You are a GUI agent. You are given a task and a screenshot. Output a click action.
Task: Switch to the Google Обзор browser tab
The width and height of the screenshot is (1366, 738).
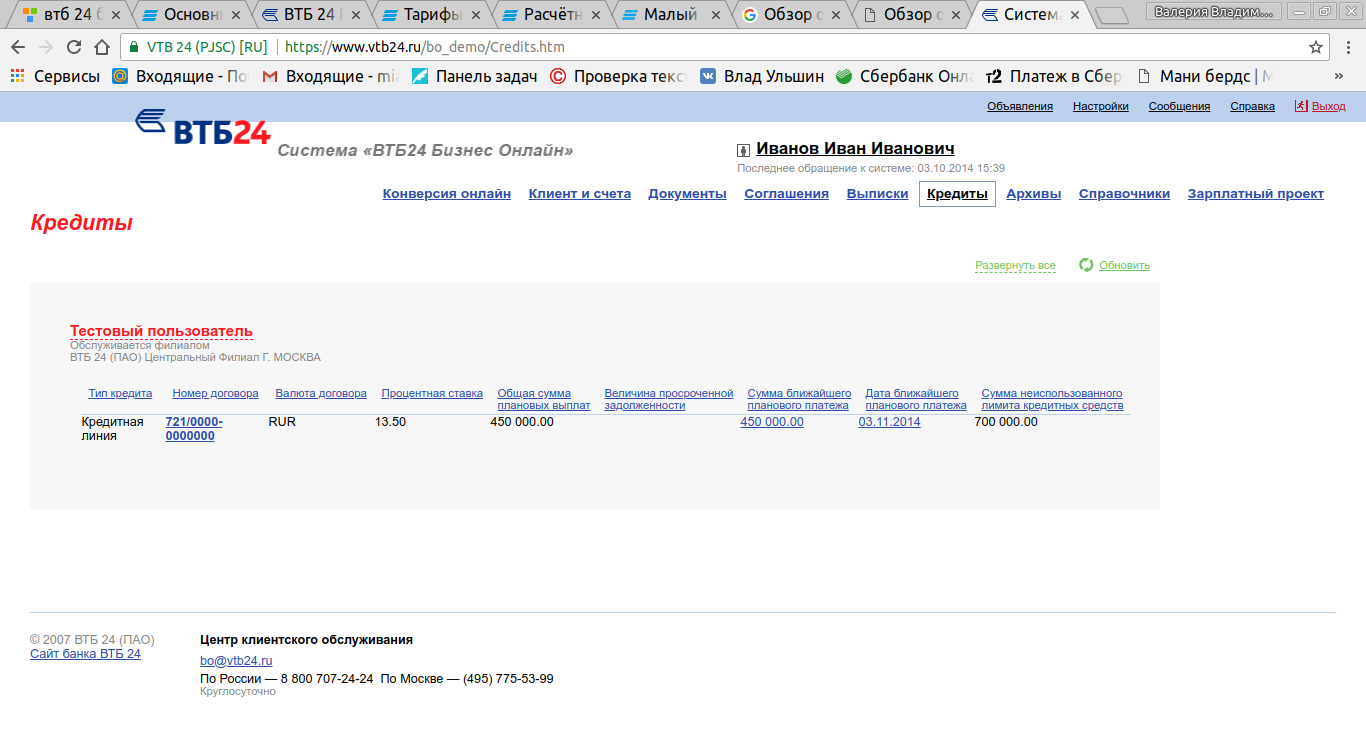pos(790,15)
